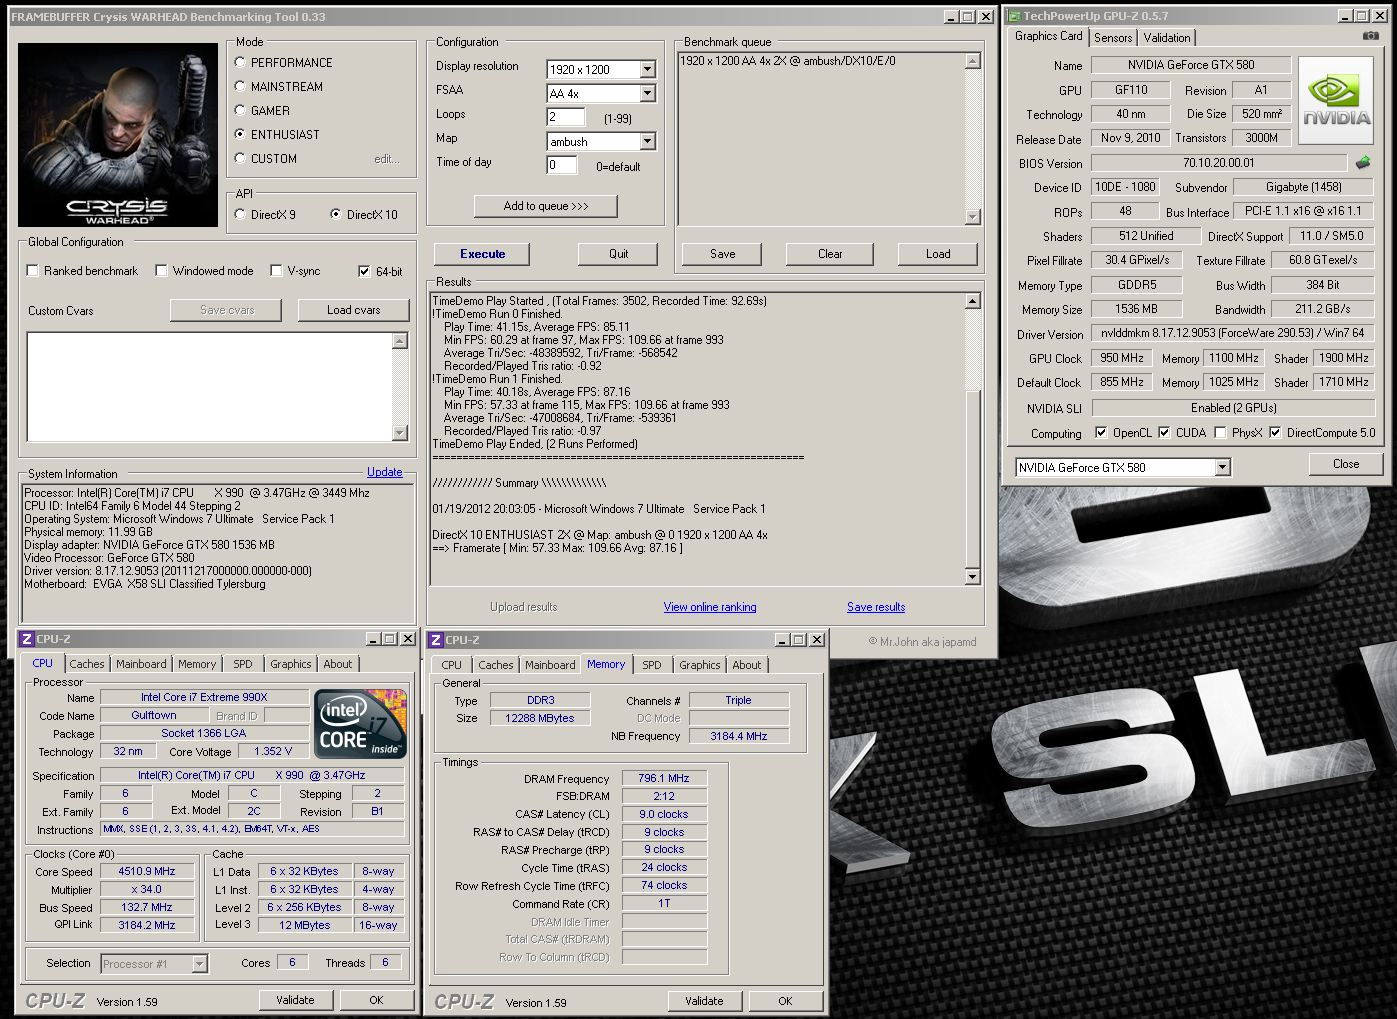Screen dimensions: 1397x1019
Task: Expand the Map dropdown showing ambush
Action: (647, 142)
